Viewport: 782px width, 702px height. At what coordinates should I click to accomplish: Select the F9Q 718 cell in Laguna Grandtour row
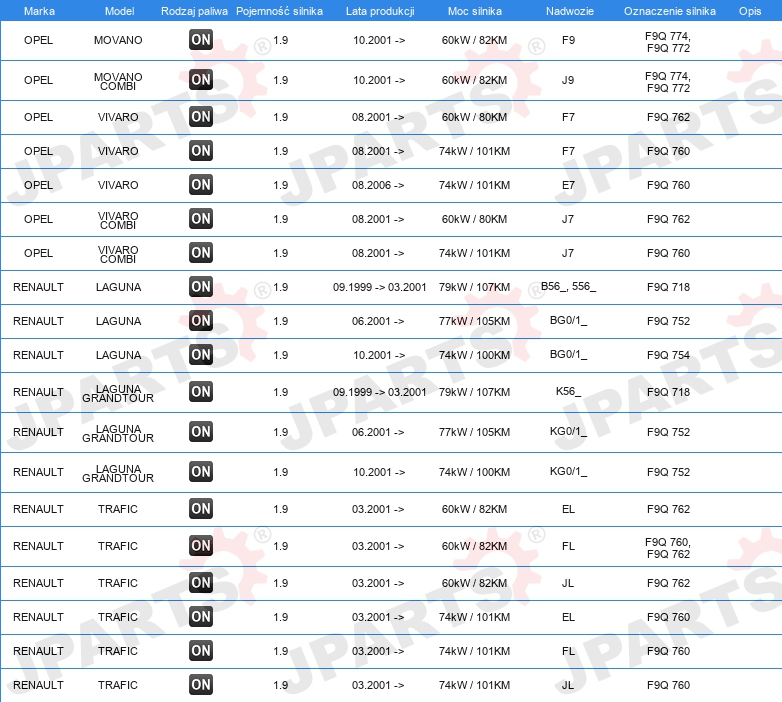(668, 392)
